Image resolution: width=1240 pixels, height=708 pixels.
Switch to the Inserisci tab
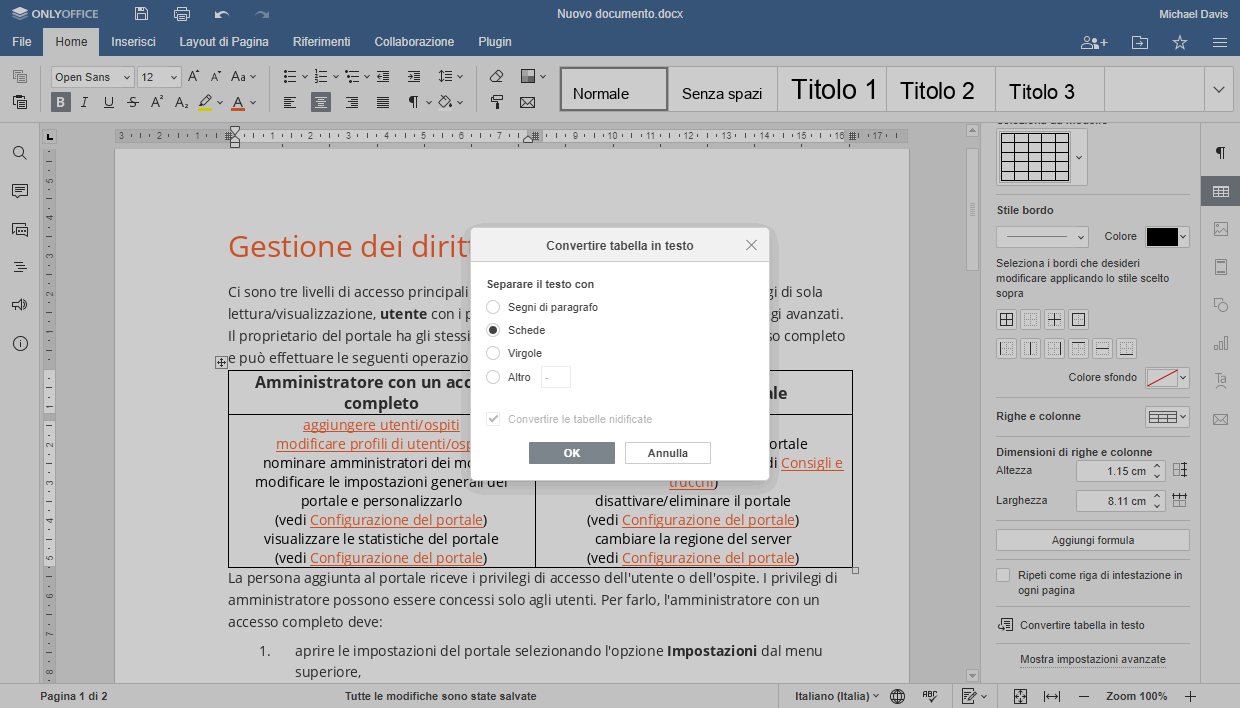pos(133,42)
